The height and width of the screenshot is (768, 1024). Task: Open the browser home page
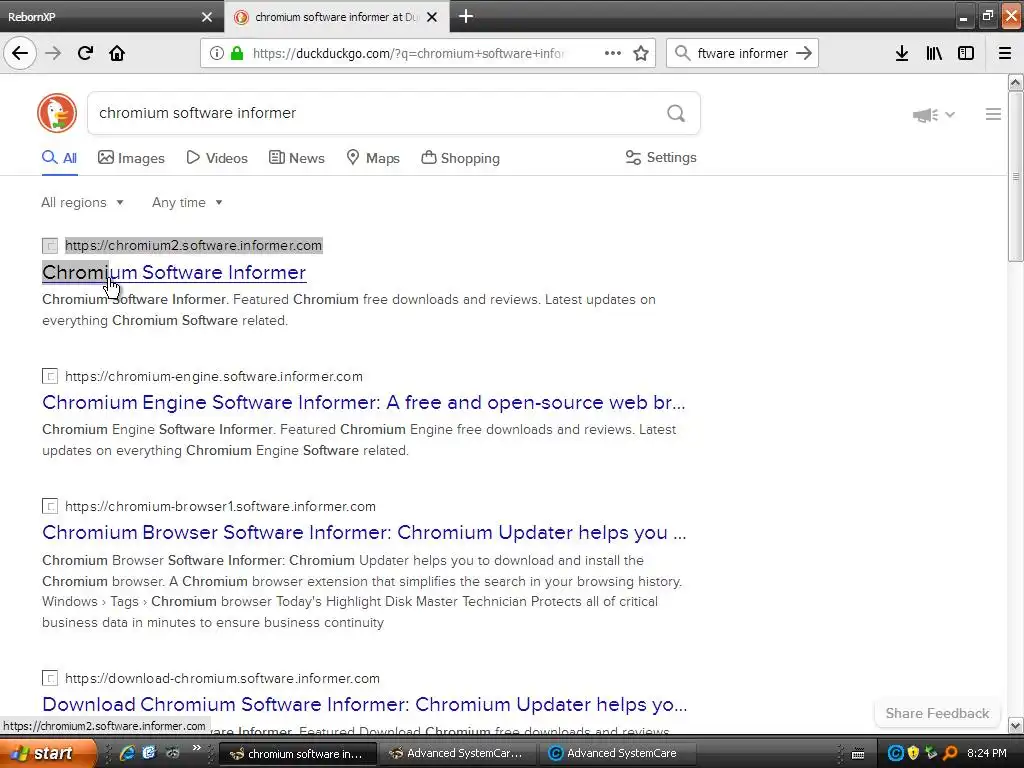click(117, 53)
